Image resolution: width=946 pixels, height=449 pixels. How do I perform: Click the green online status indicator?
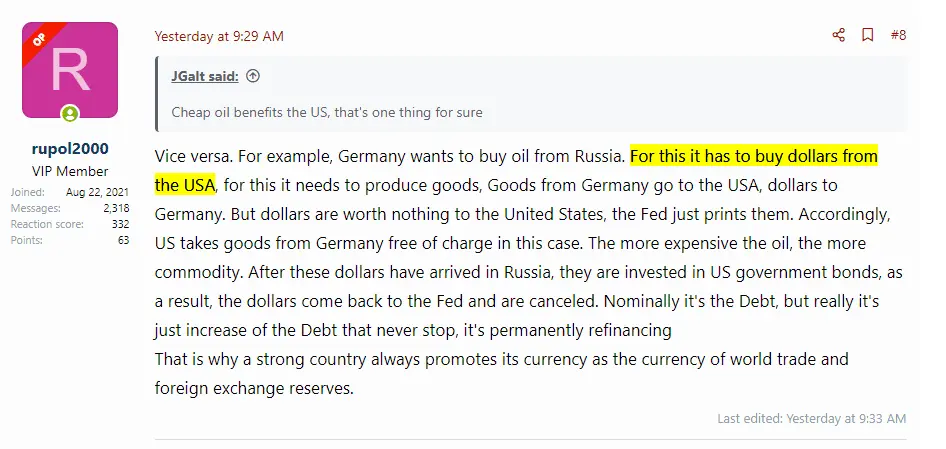pyautogui.click(x=70, y=114)
